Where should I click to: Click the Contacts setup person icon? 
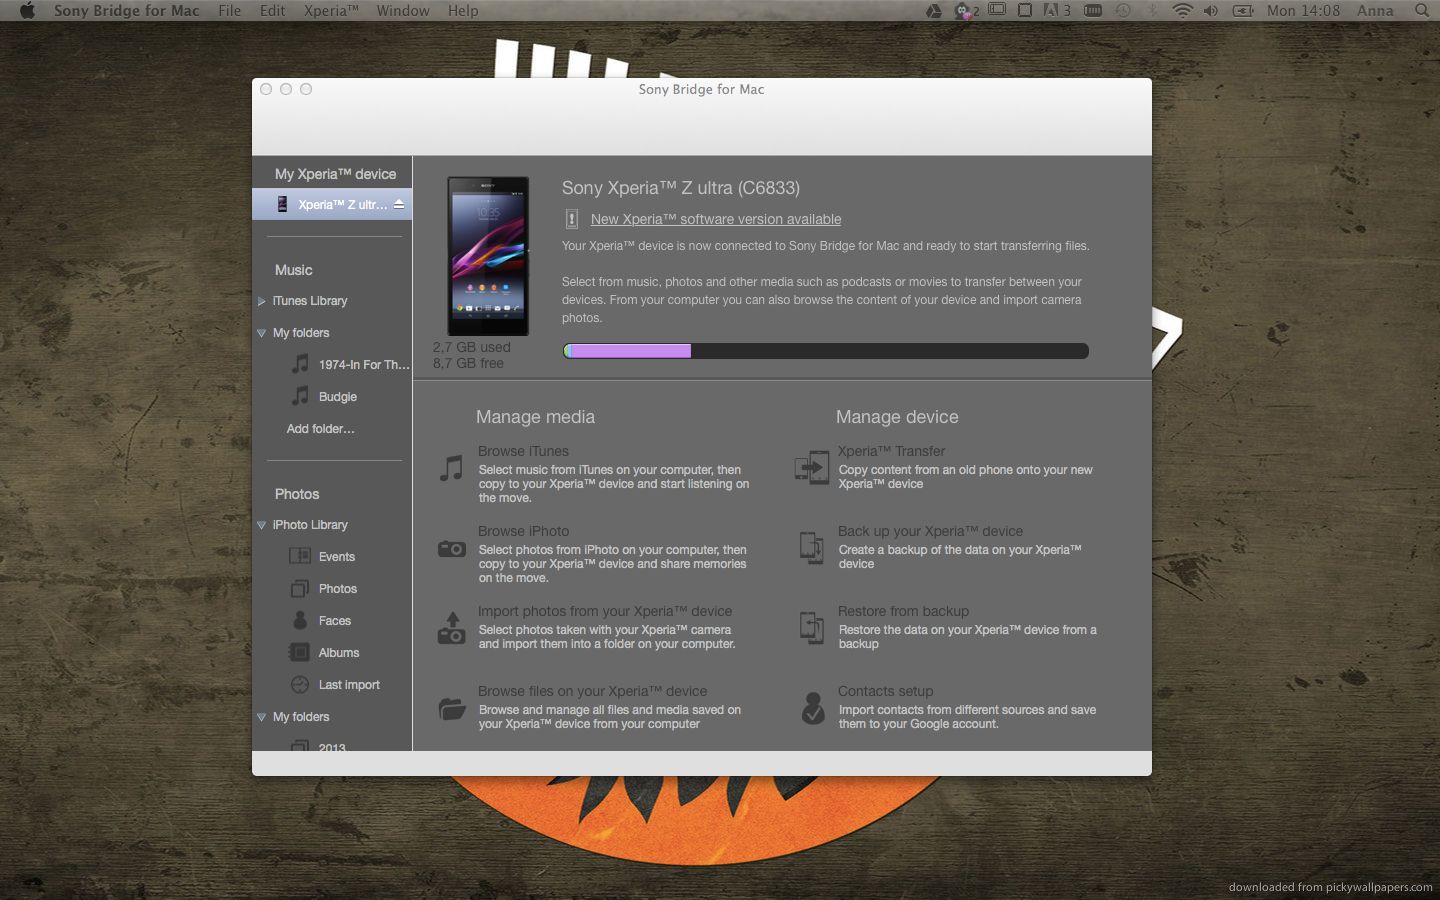point(813,707)
